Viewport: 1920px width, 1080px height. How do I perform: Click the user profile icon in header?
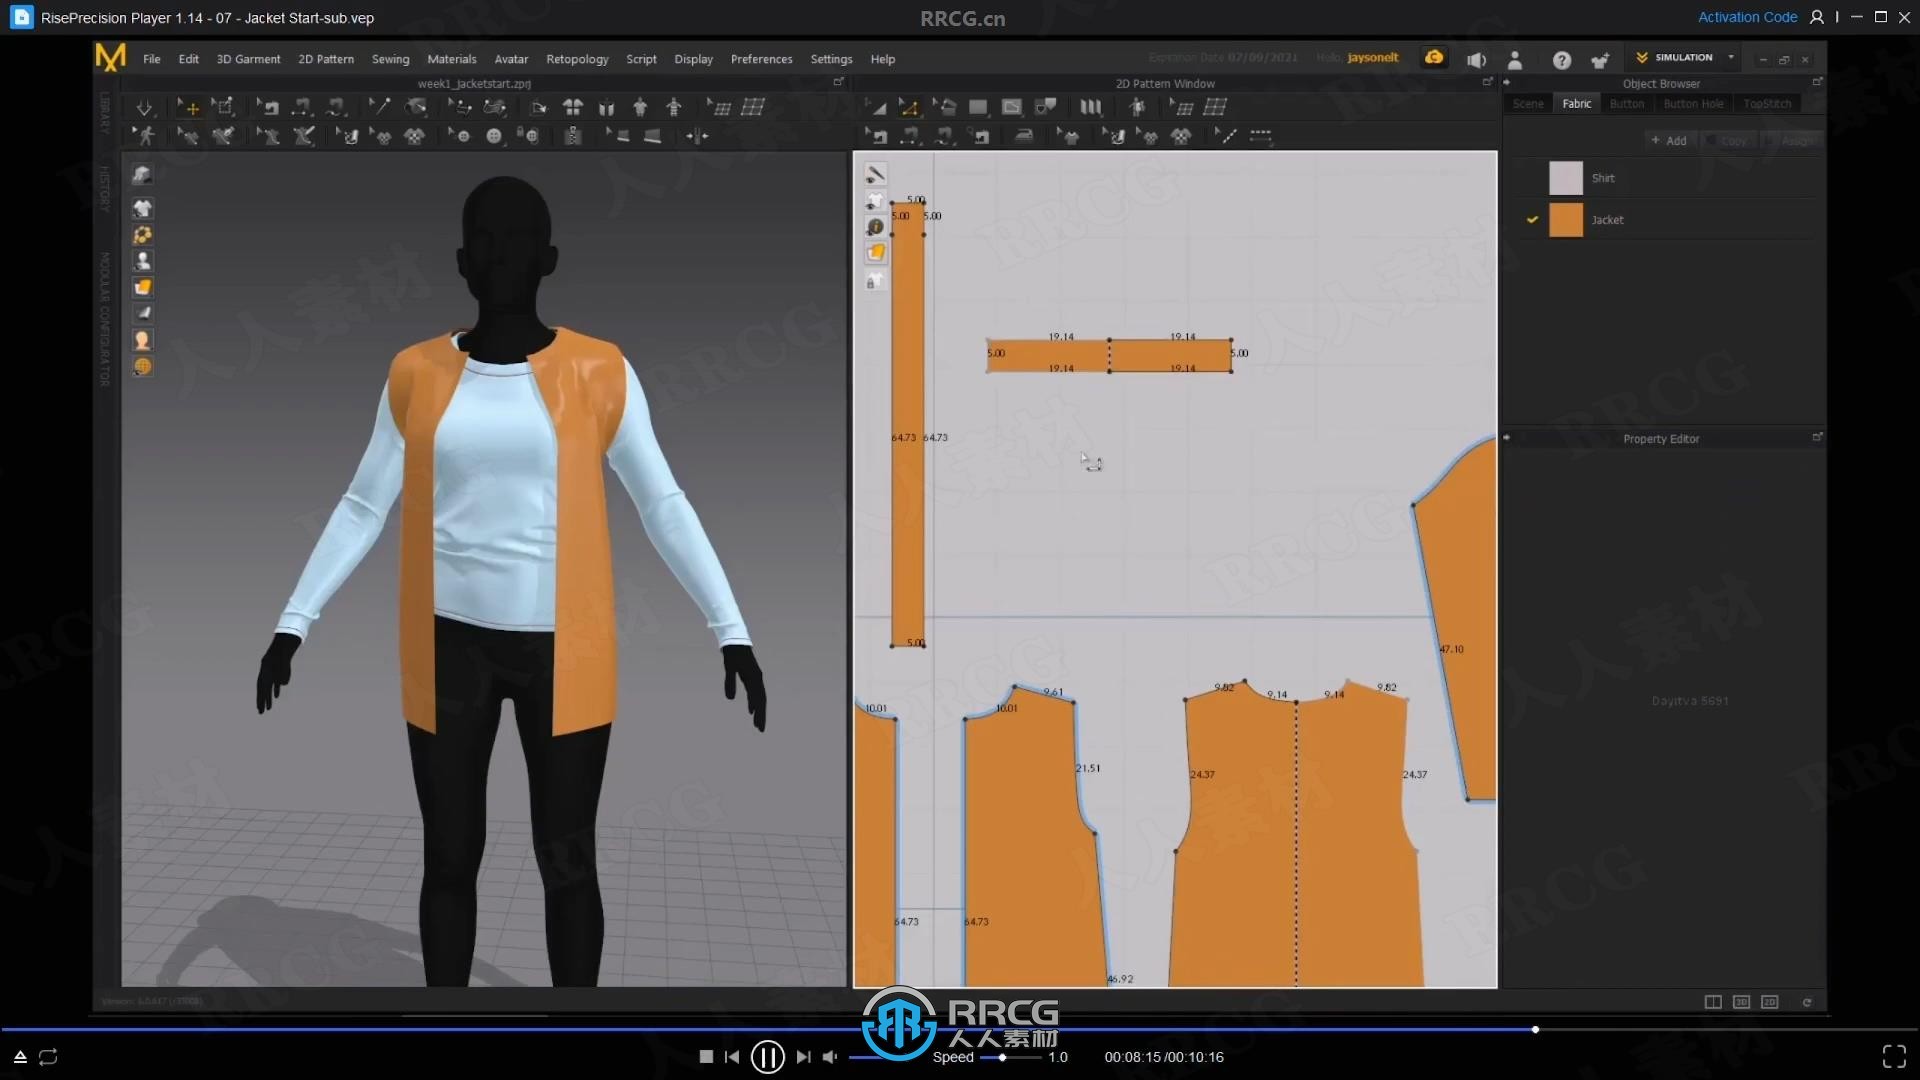(1515, 60)
